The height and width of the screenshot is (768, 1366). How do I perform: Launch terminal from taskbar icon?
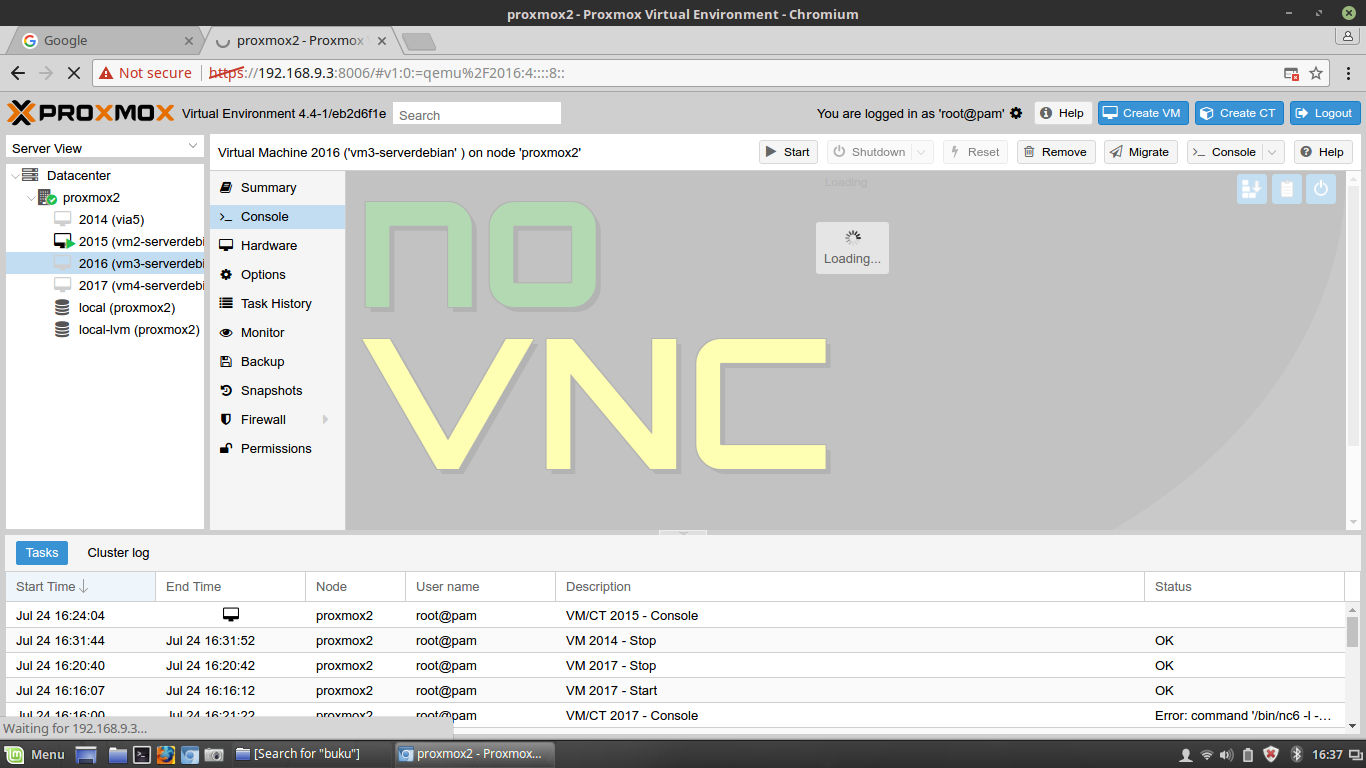click(143, 754)
